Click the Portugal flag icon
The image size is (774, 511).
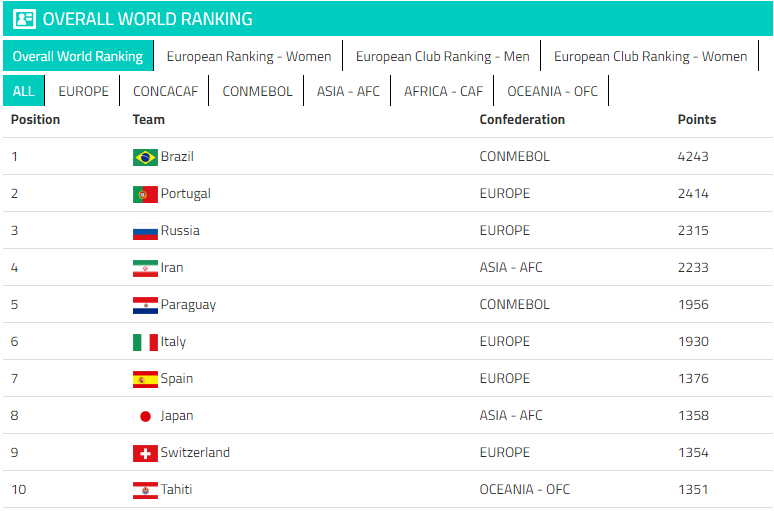(x=145, y=194)
